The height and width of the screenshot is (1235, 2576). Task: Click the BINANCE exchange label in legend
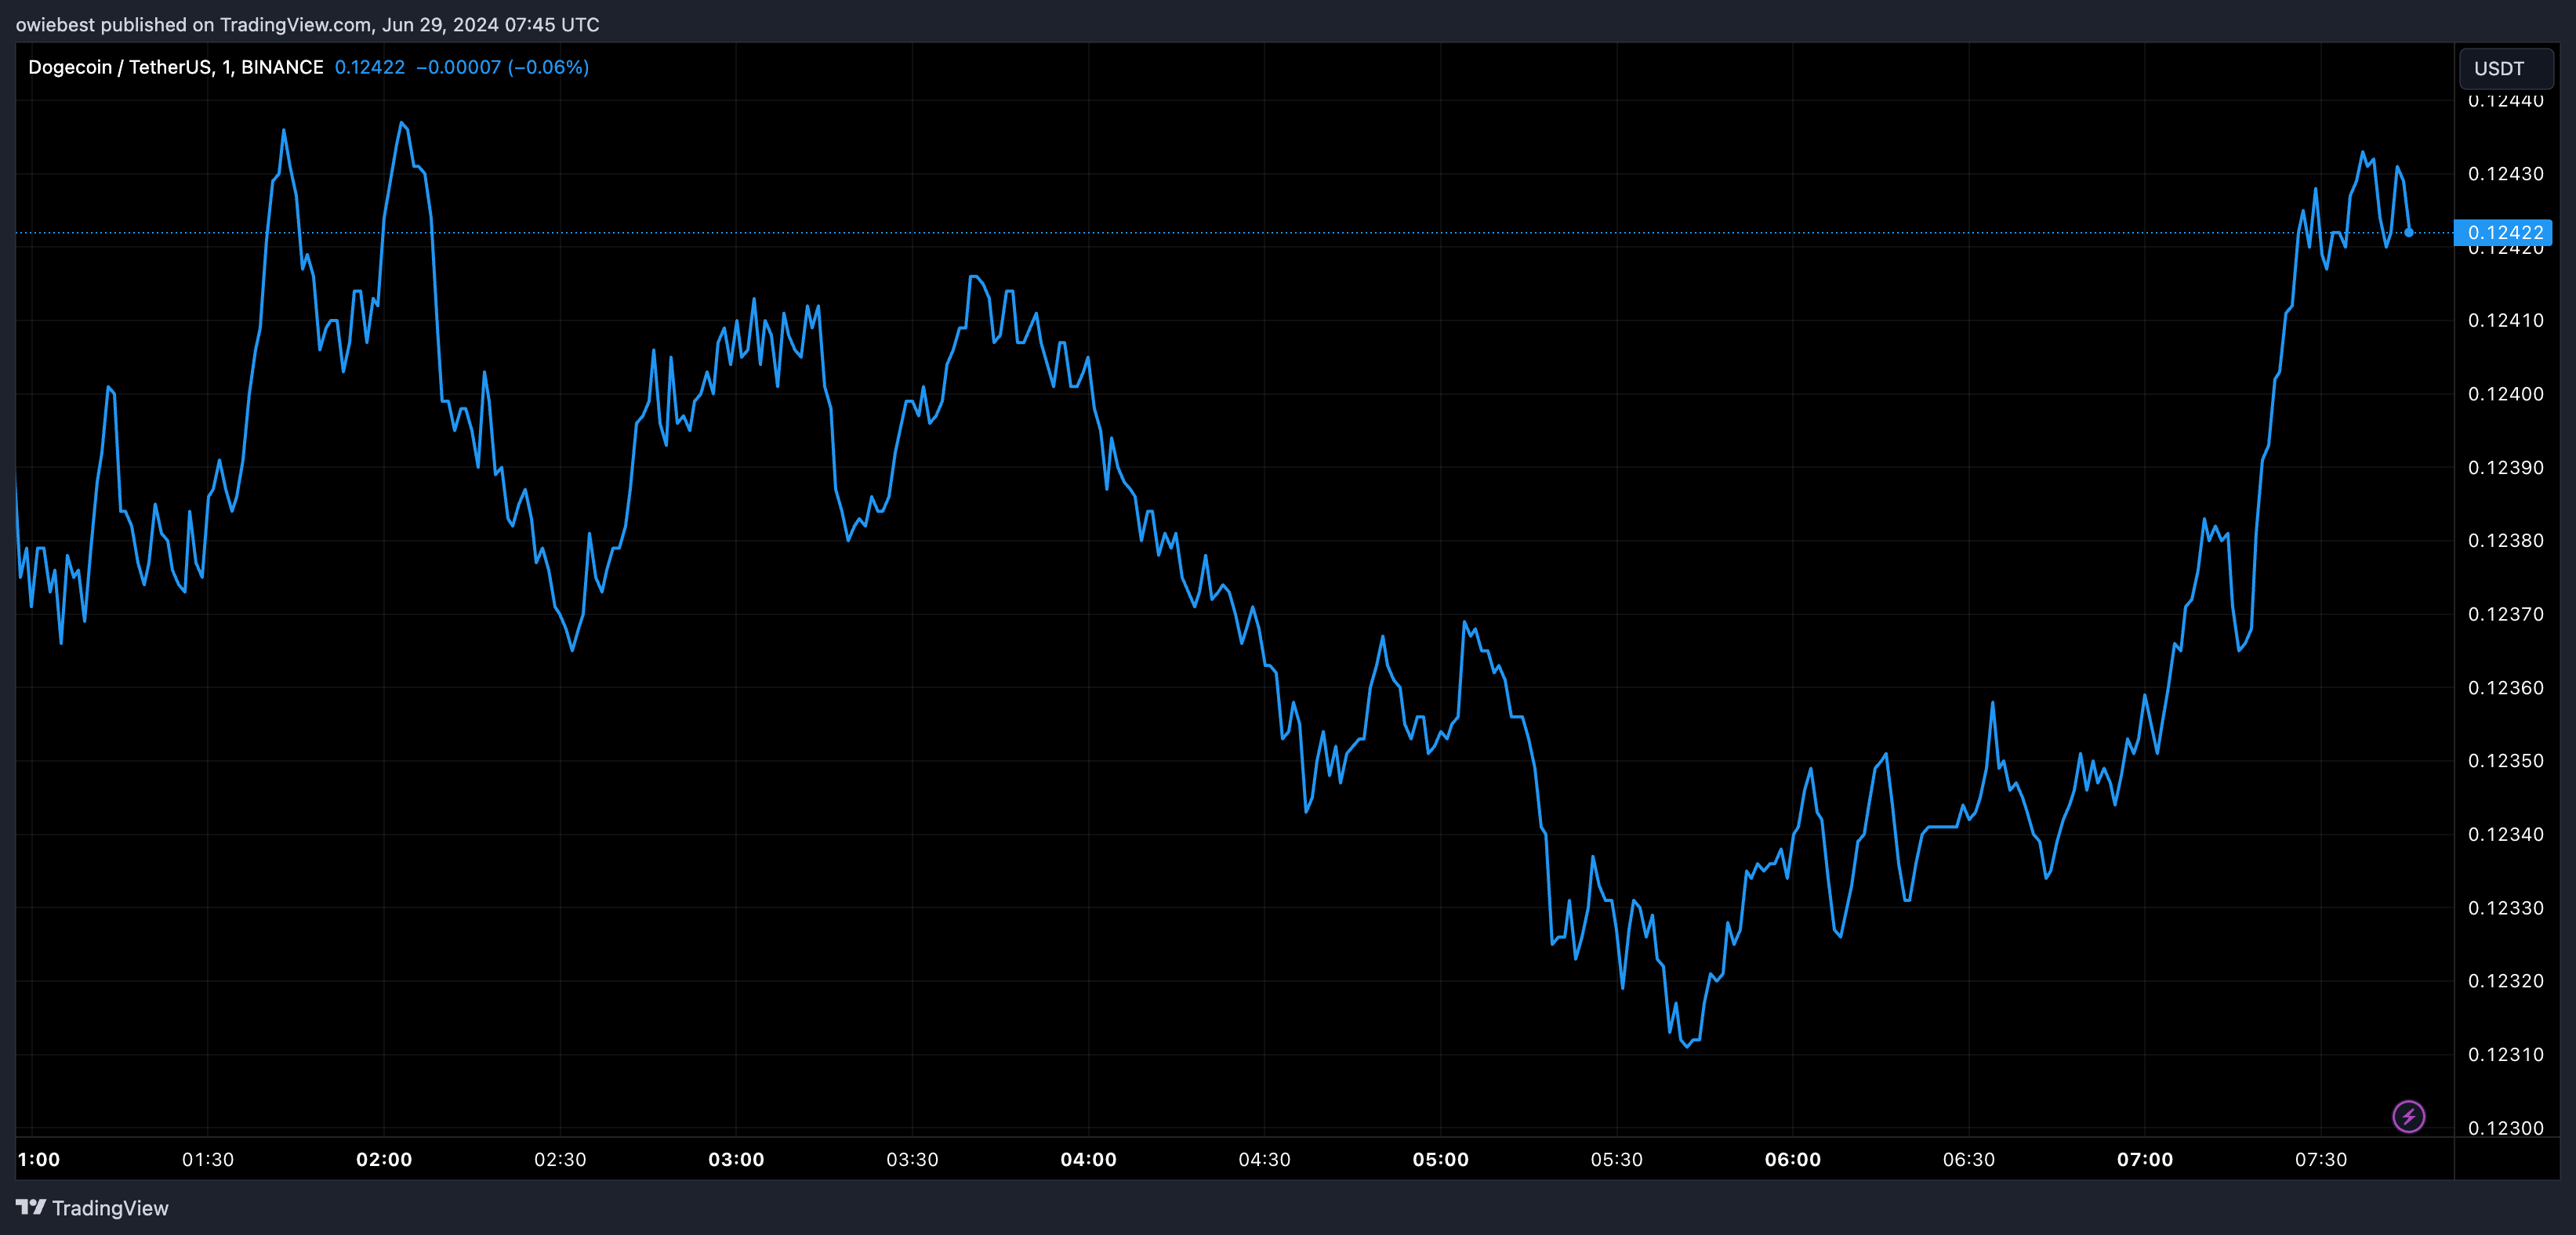(282, 67)
